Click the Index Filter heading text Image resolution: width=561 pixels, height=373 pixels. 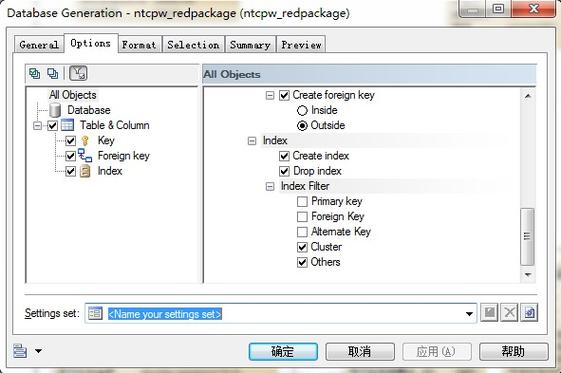305,186
